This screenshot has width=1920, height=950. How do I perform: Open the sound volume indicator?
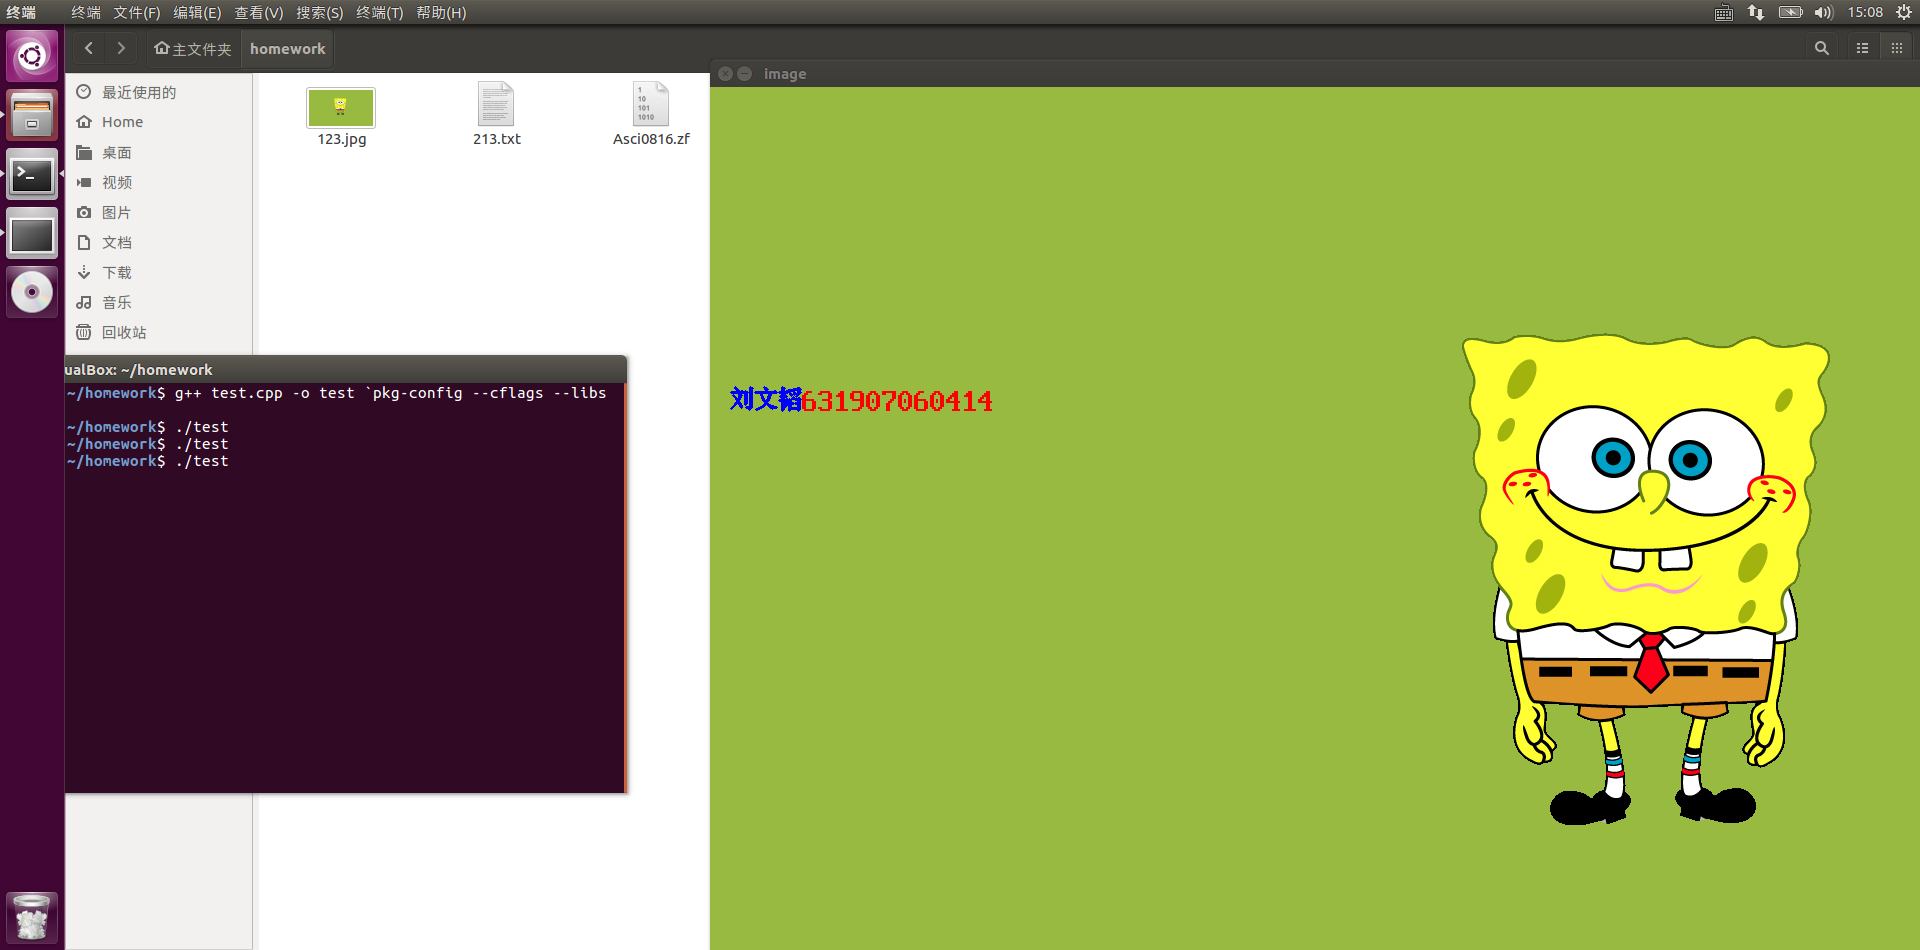click(1823, 13)
